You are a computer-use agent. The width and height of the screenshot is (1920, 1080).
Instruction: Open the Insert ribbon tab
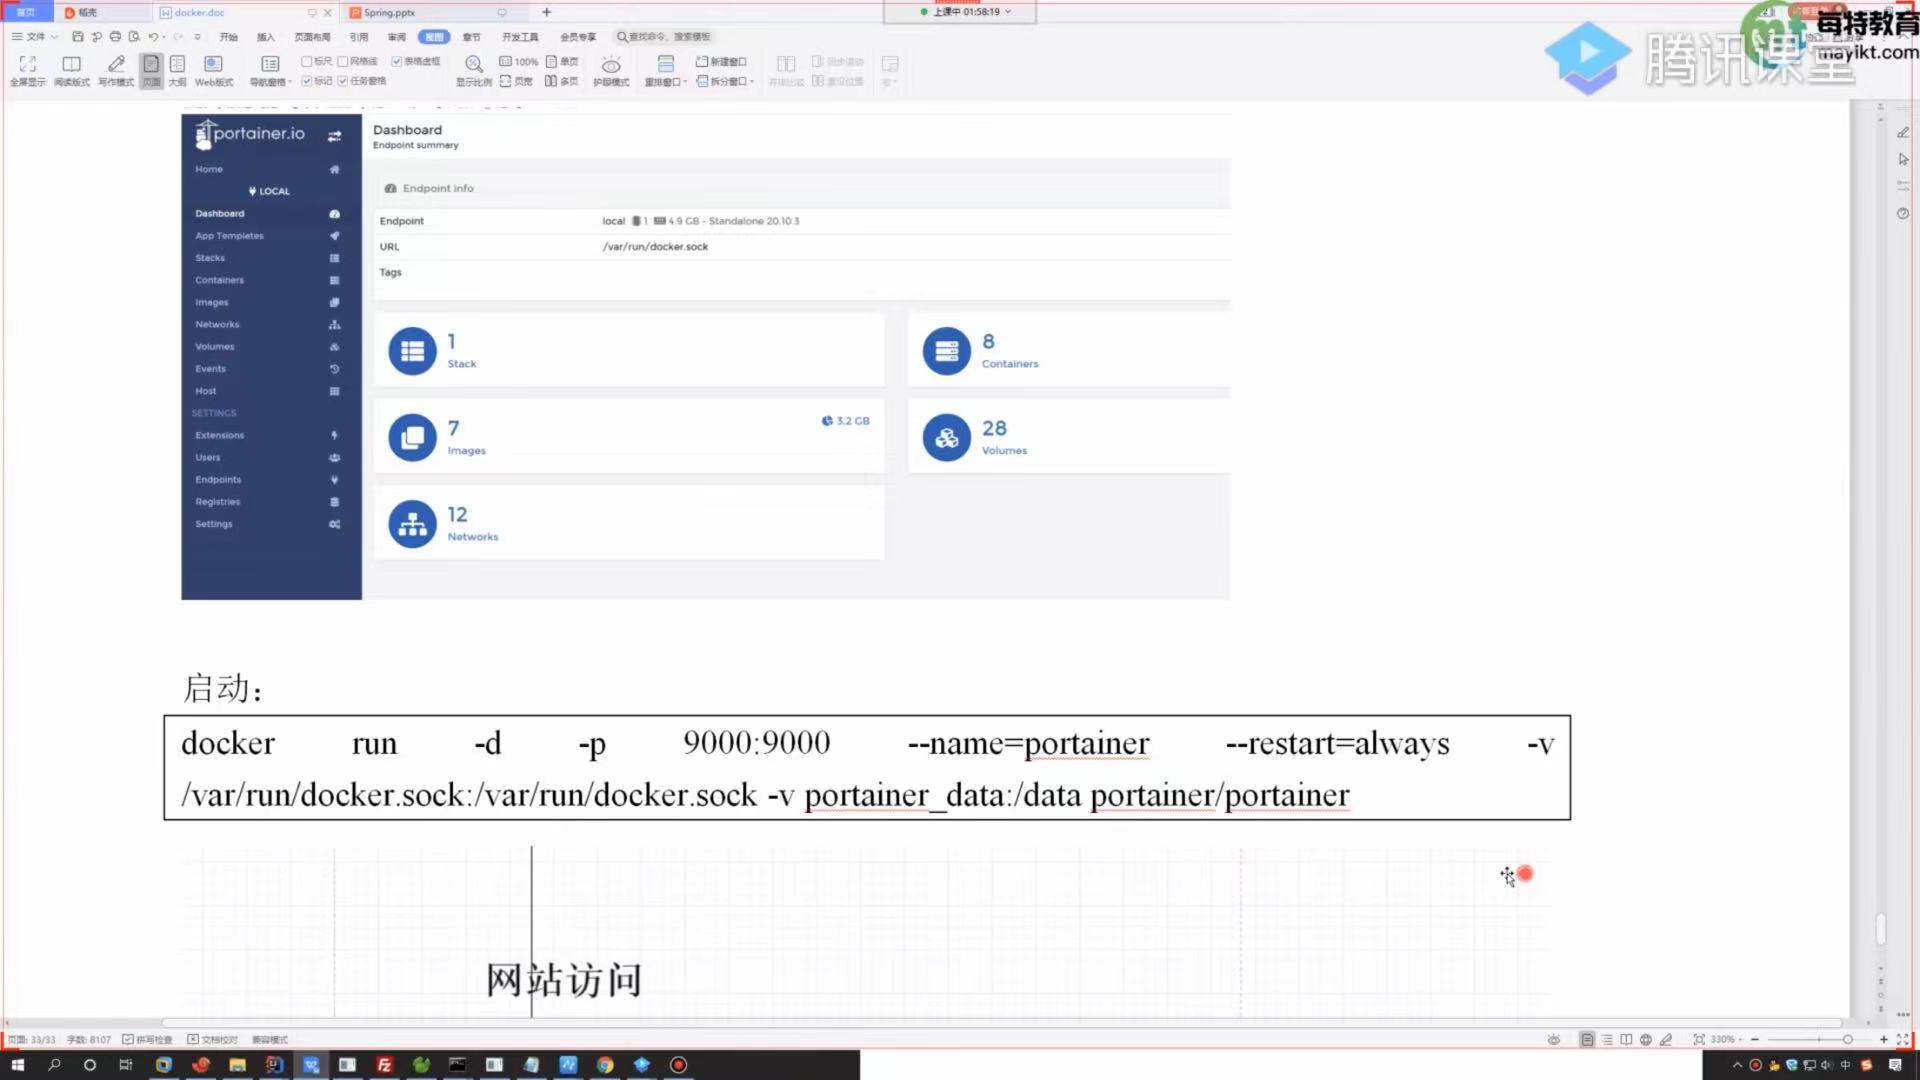tap(265, 37)
